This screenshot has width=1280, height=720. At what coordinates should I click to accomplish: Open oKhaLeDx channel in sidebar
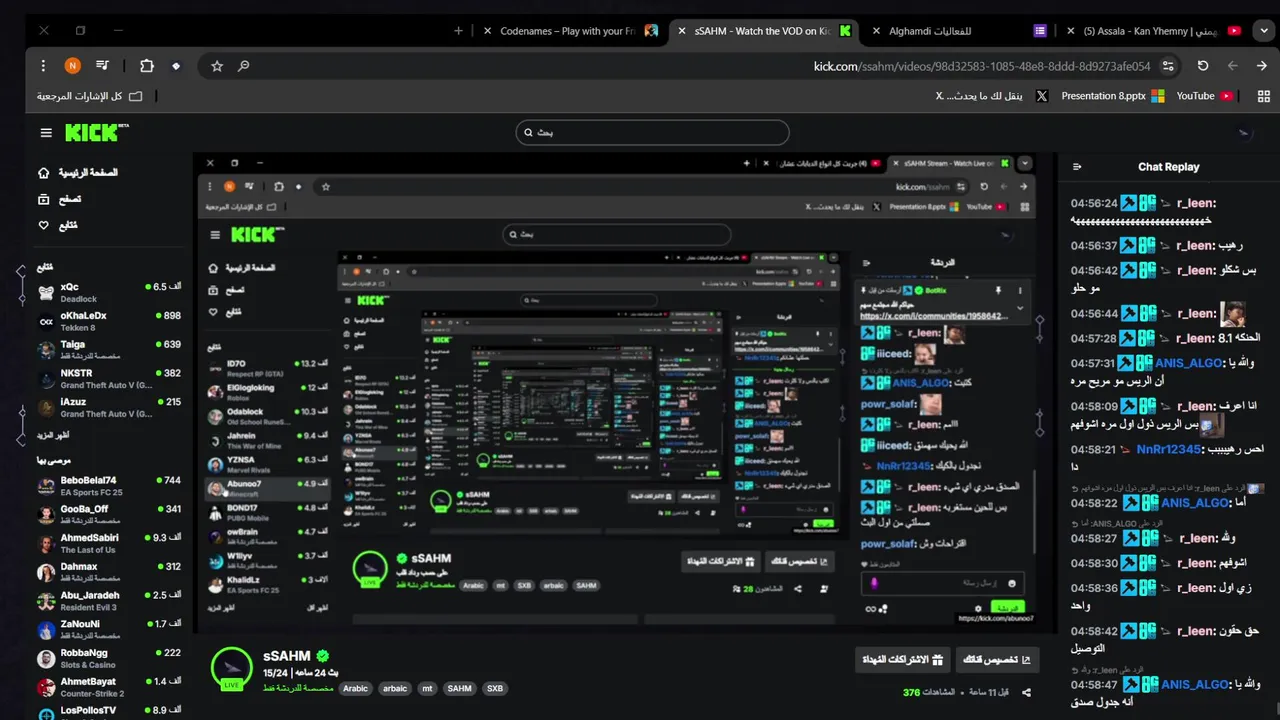[110, 321]
